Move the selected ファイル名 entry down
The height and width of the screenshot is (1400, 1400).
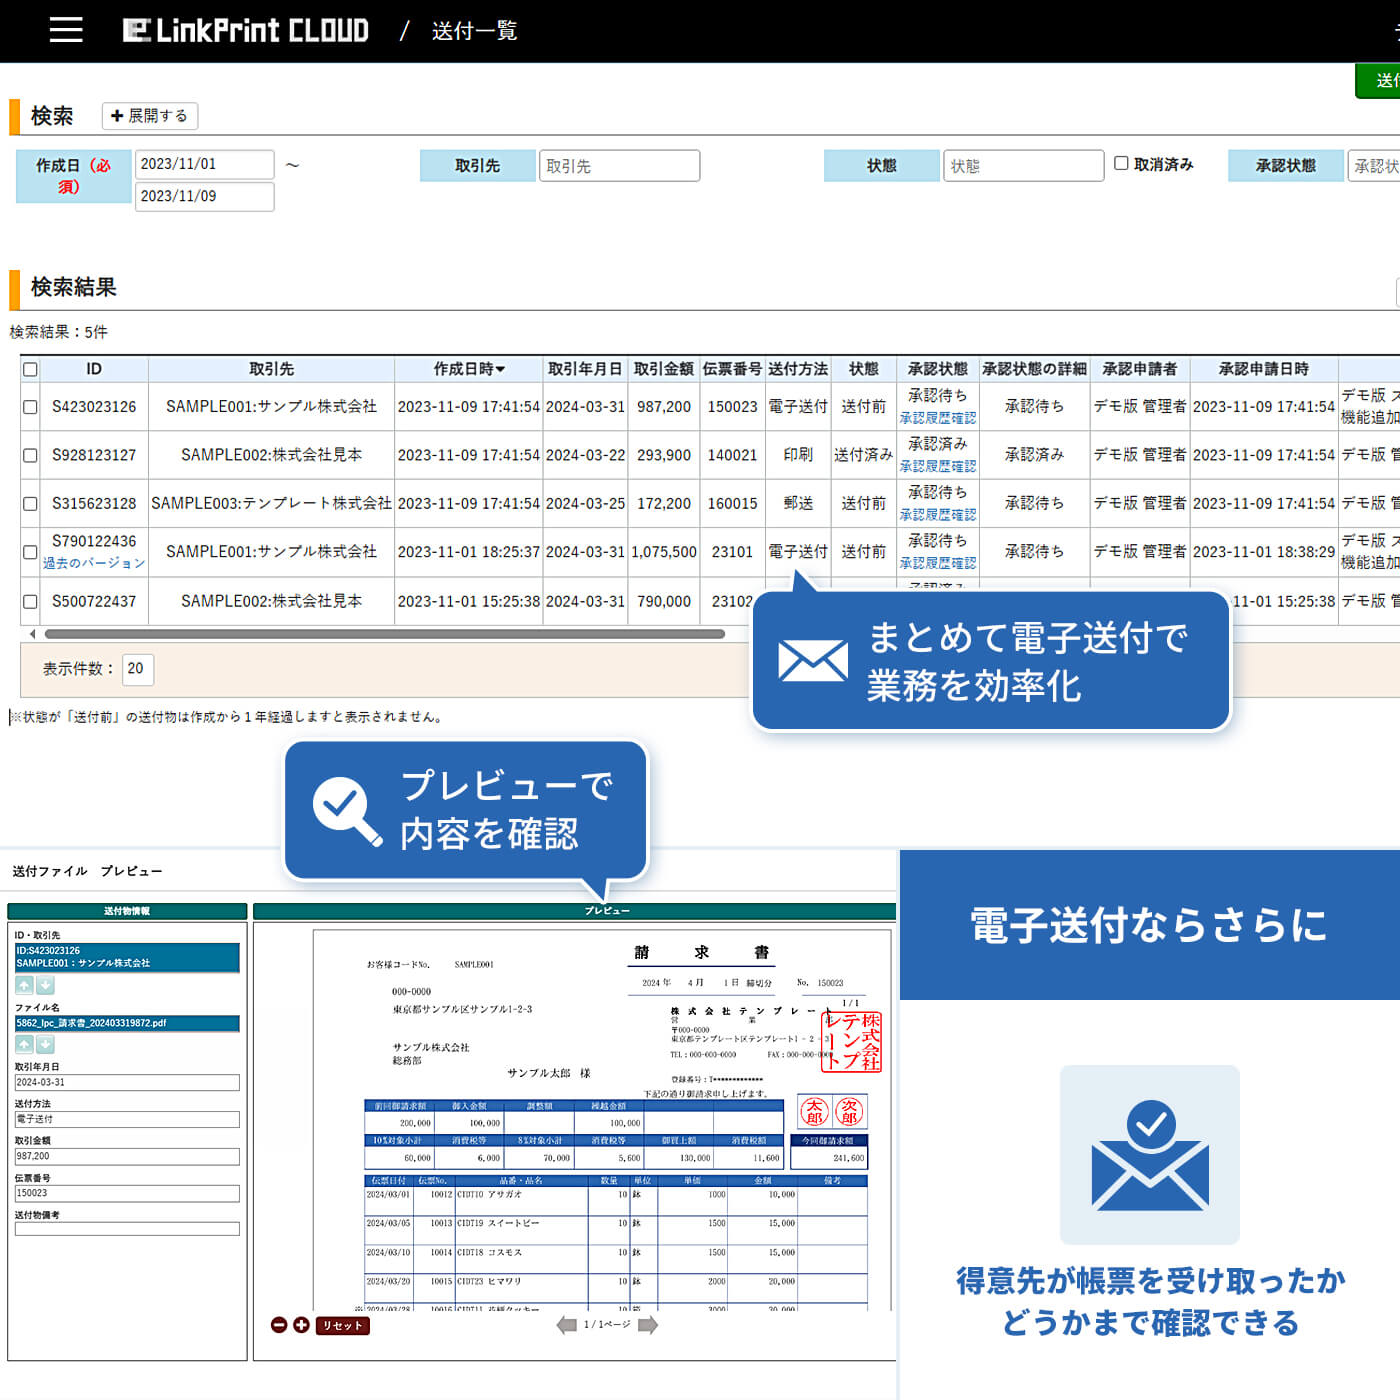click(x=47, y=1044)
